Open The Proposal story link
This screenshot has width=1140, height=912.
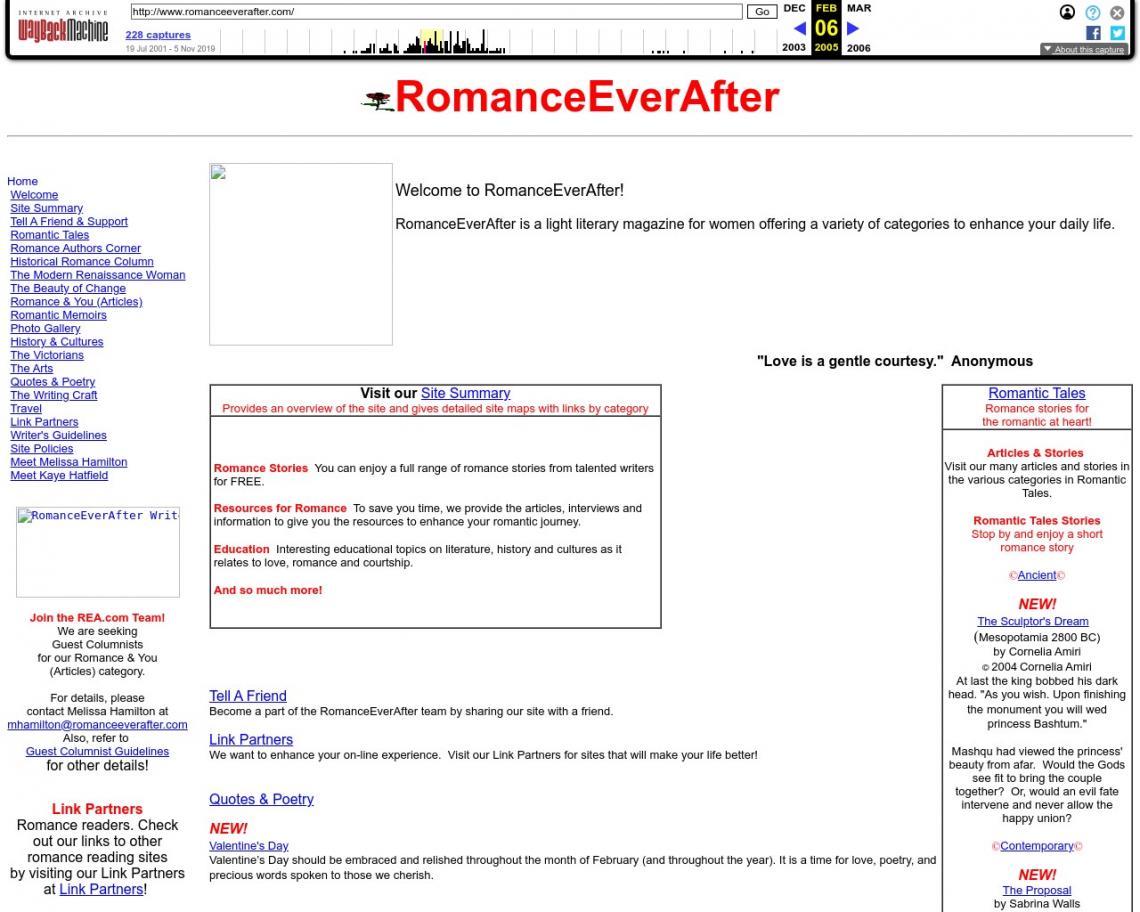point(1037,890)
